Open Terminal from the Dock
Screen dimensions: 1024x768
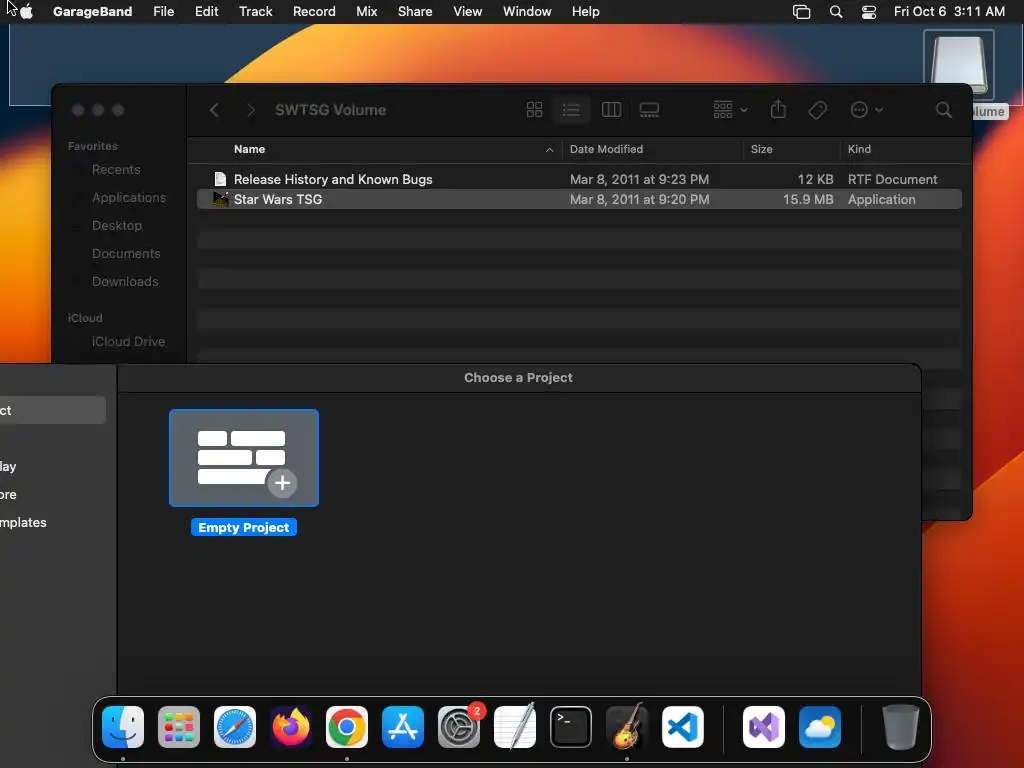point(571,727)
